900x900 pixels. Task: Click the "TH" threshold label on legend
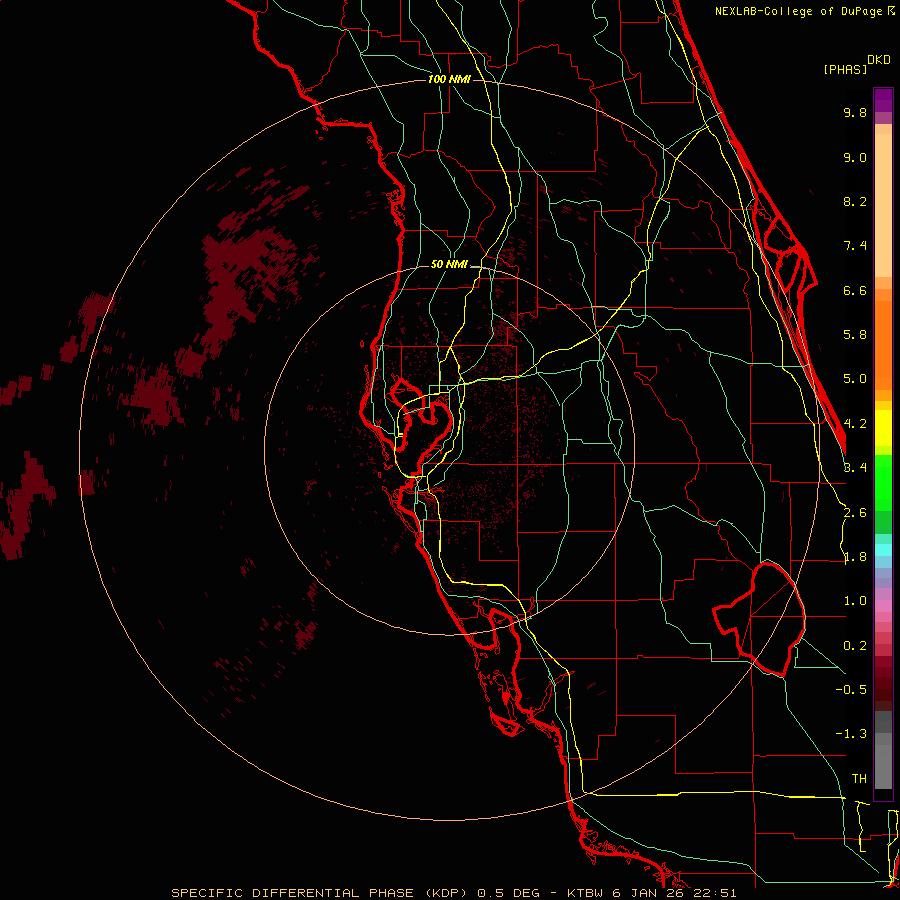tap(859, 779)
